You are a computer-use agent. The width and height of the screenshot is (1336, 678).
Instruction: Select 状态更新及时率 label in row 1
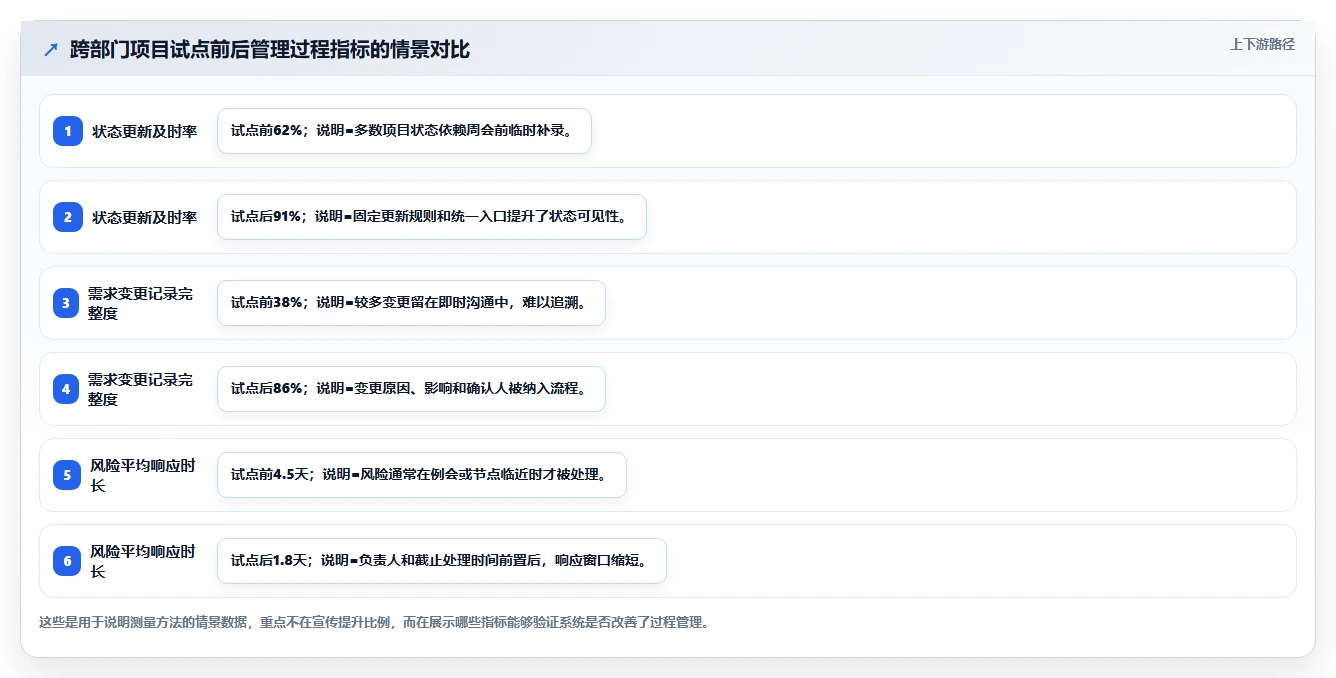(x=145, y=131)
